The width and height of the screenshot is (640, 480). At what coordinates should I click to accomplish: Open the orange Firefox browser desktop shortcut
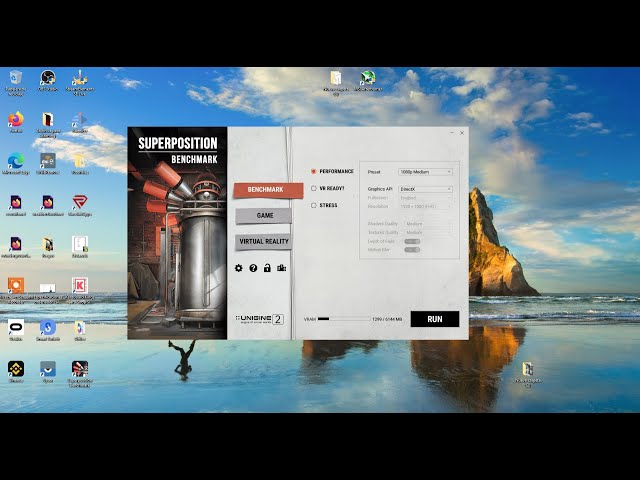(x=16, y=120)
